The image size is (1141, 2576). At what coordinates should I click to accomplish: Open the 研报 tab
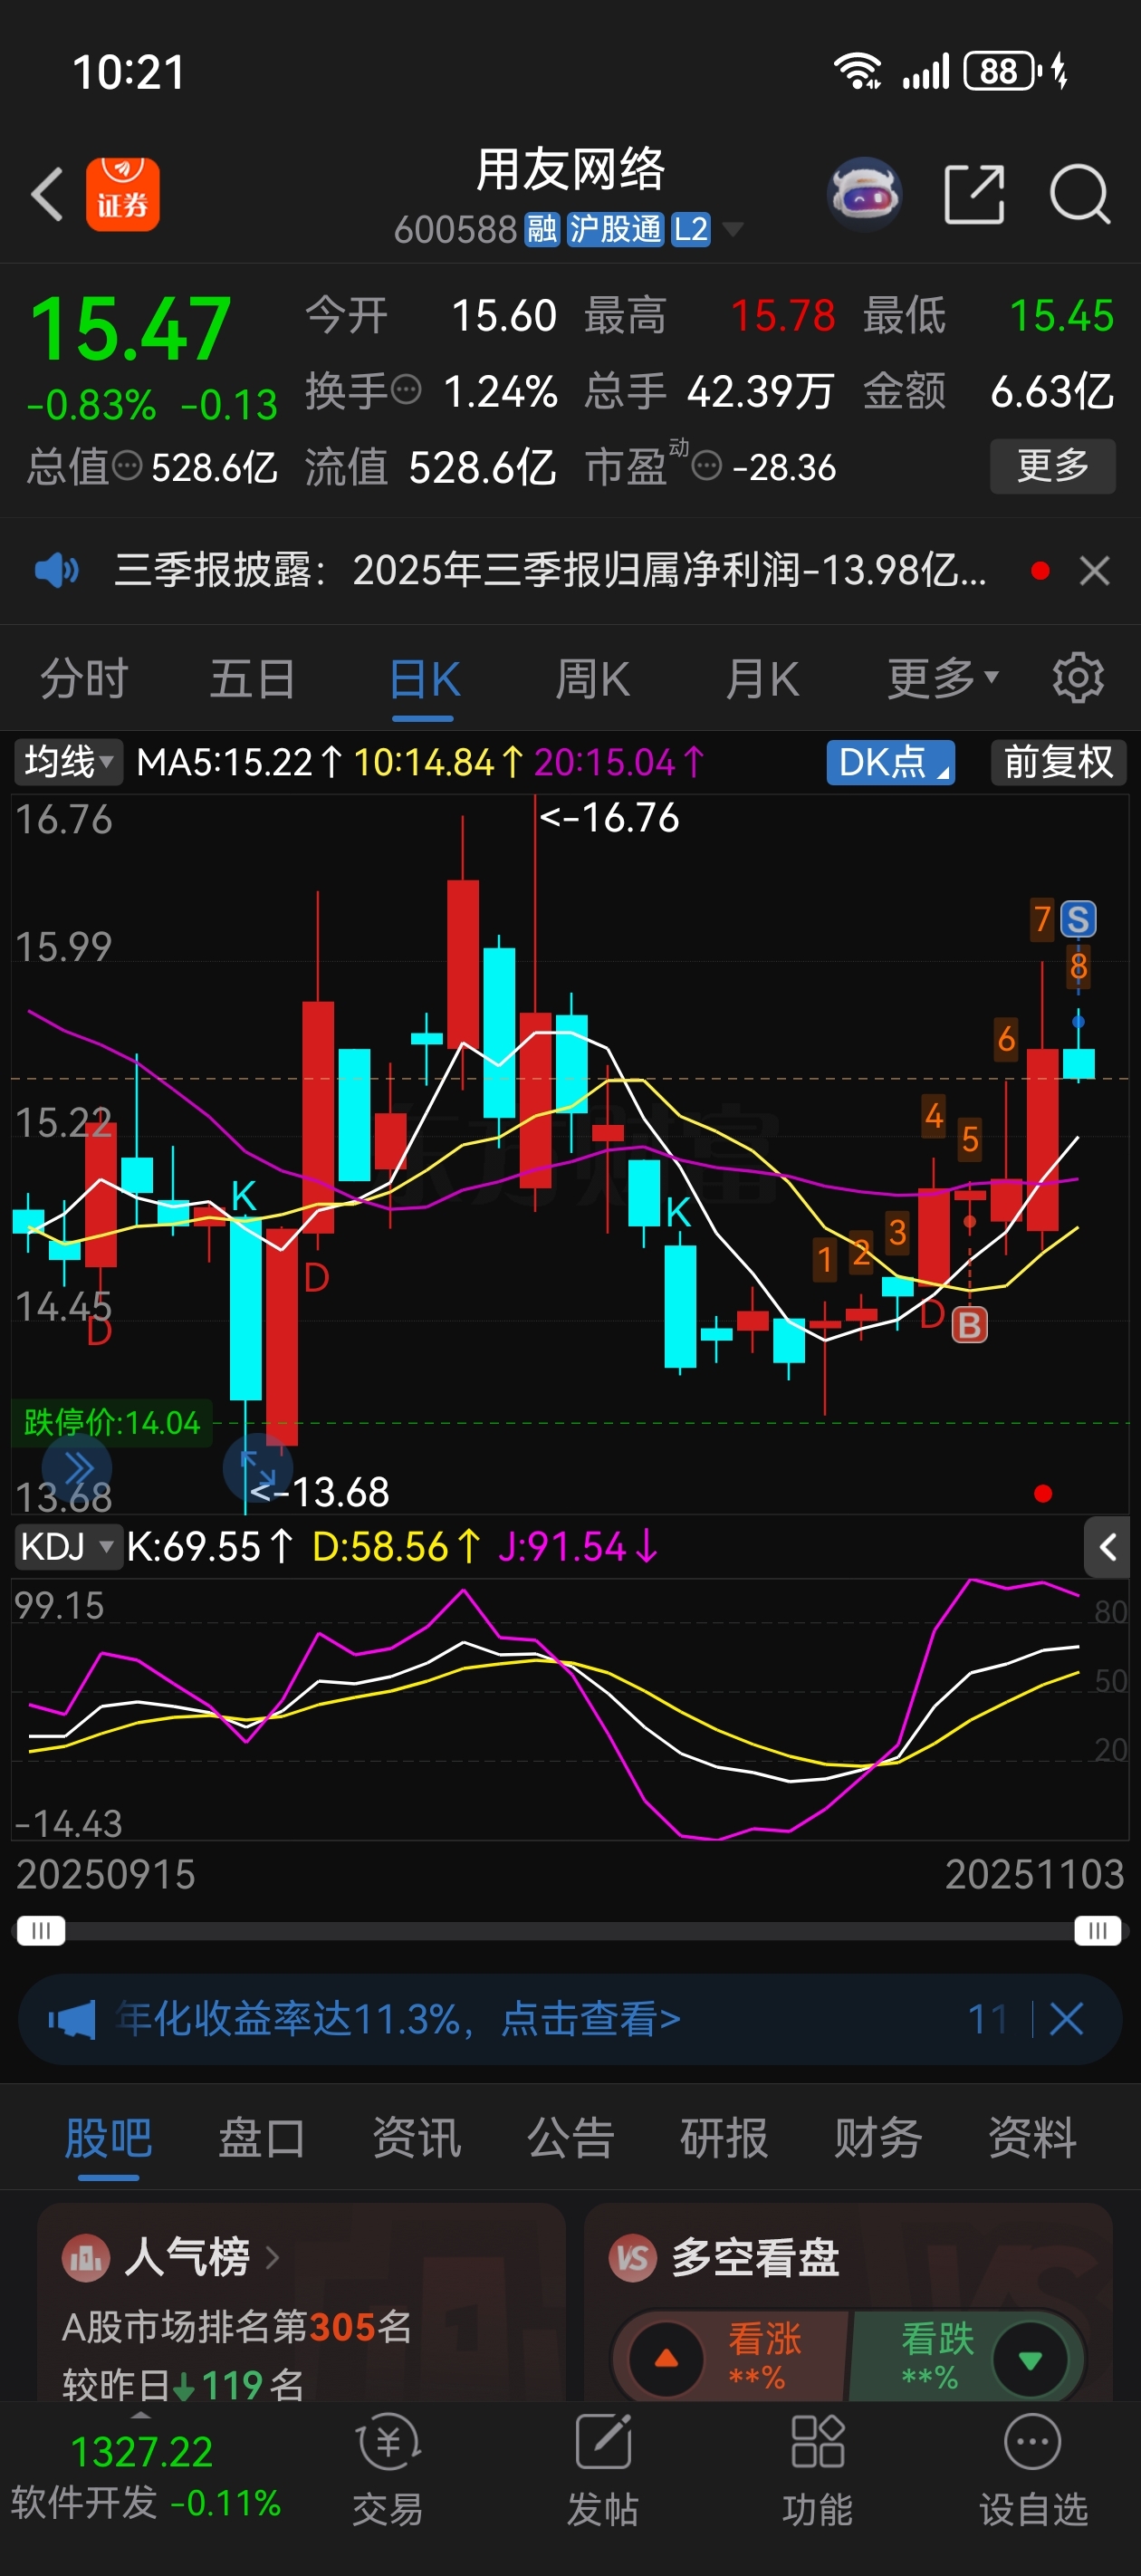pos(724,2138)
